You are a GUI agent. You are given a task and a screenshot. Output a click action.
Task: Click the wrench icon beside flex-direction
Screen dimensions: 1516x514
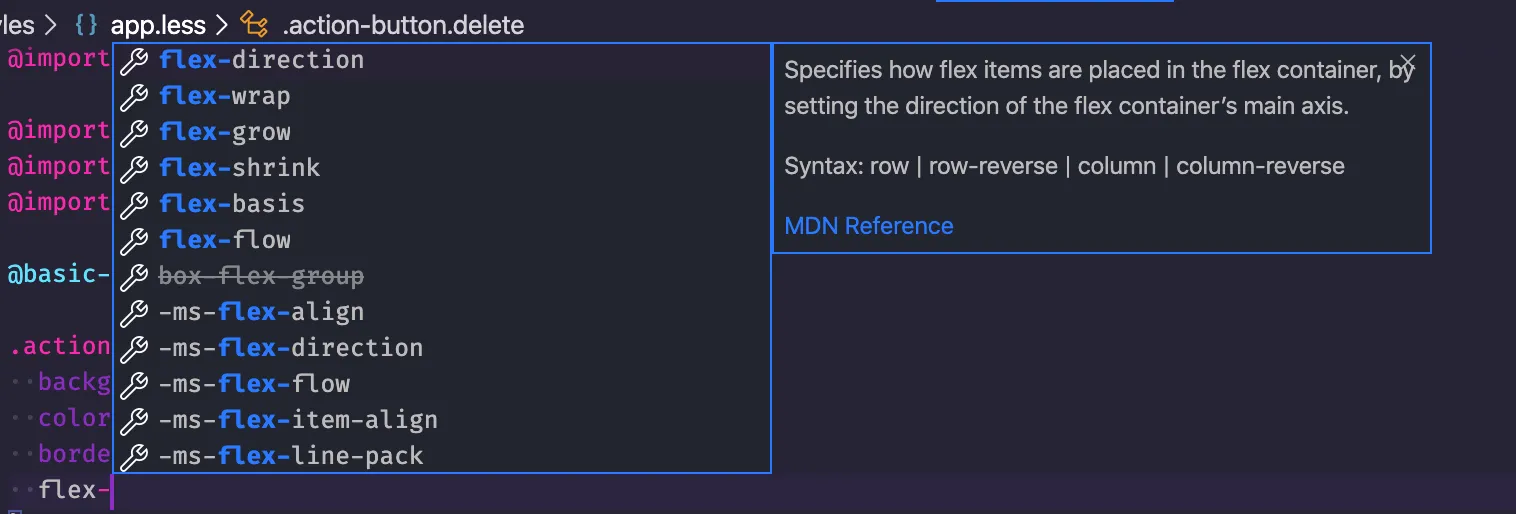pos(134,61)
